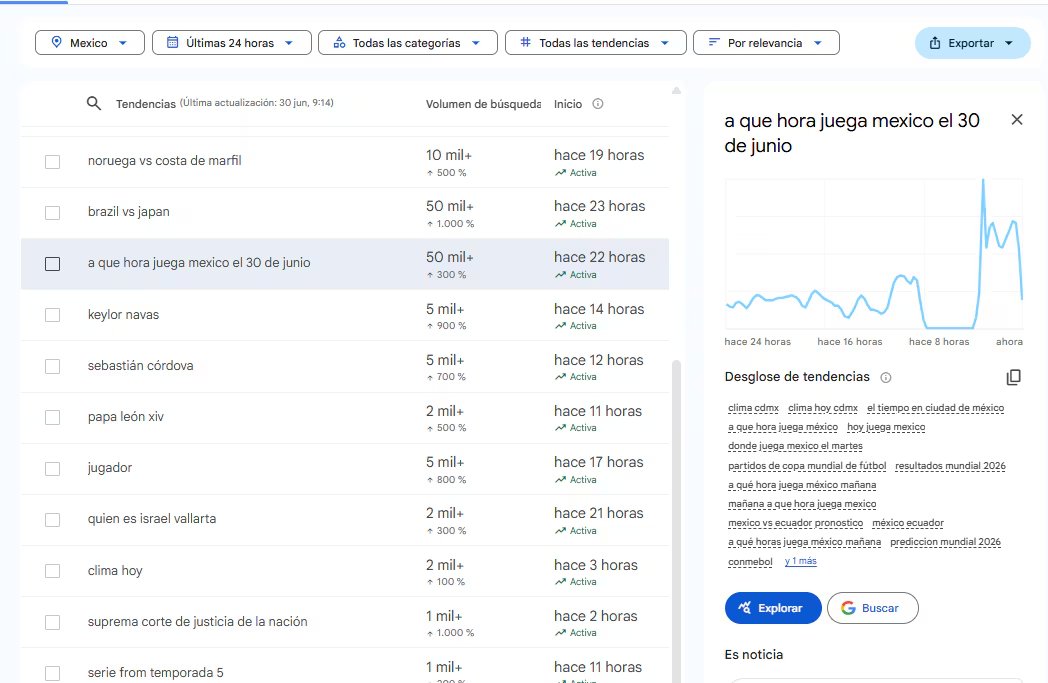Check the sebastián córdova row checkbox
Image resolution: width=1048 pixels, height=683 pixels.
tap(52, 366)
